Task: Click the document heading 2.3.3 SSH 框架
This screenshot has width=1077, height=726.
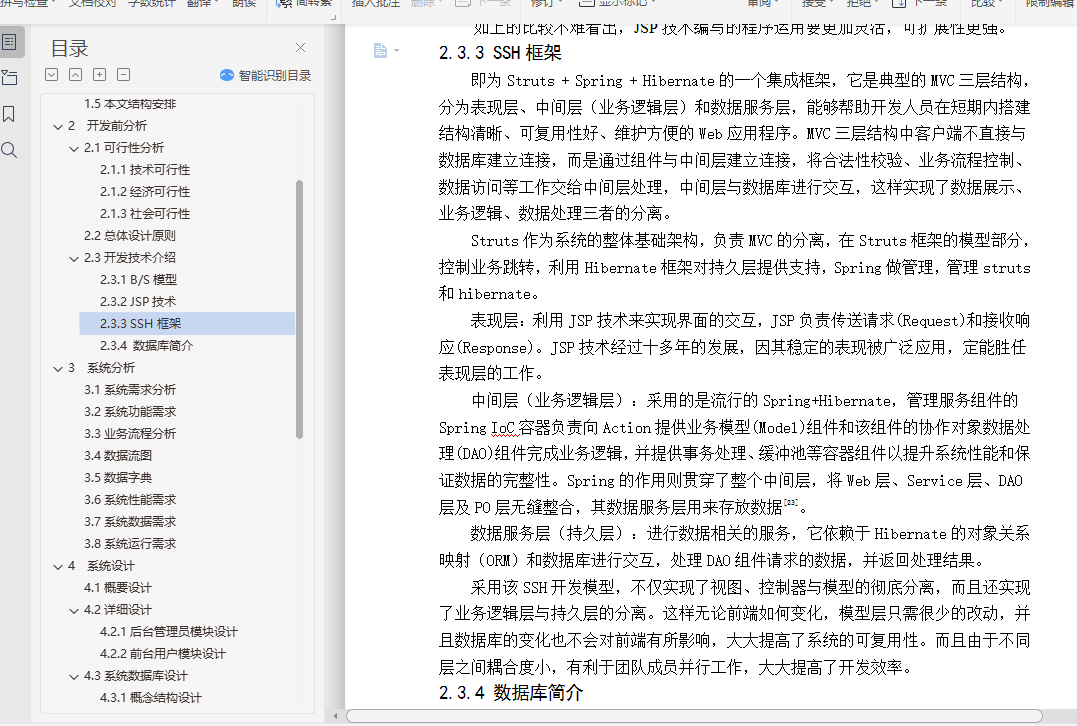Action: [x=500, y=53]
